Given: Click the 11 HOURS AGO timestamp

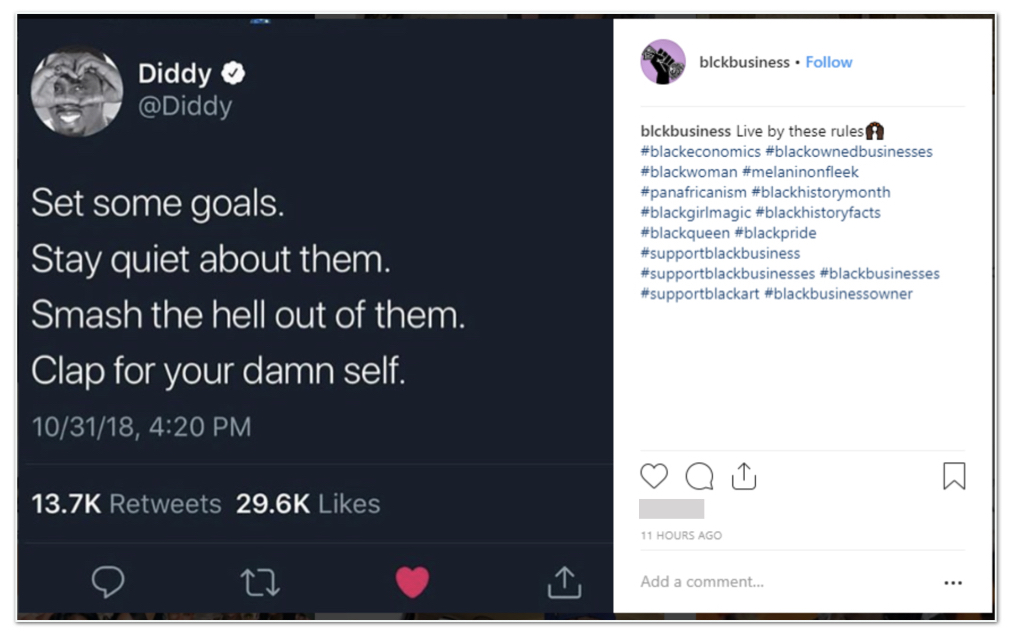Looking at the screenshot, I should (x=681, y=536).
